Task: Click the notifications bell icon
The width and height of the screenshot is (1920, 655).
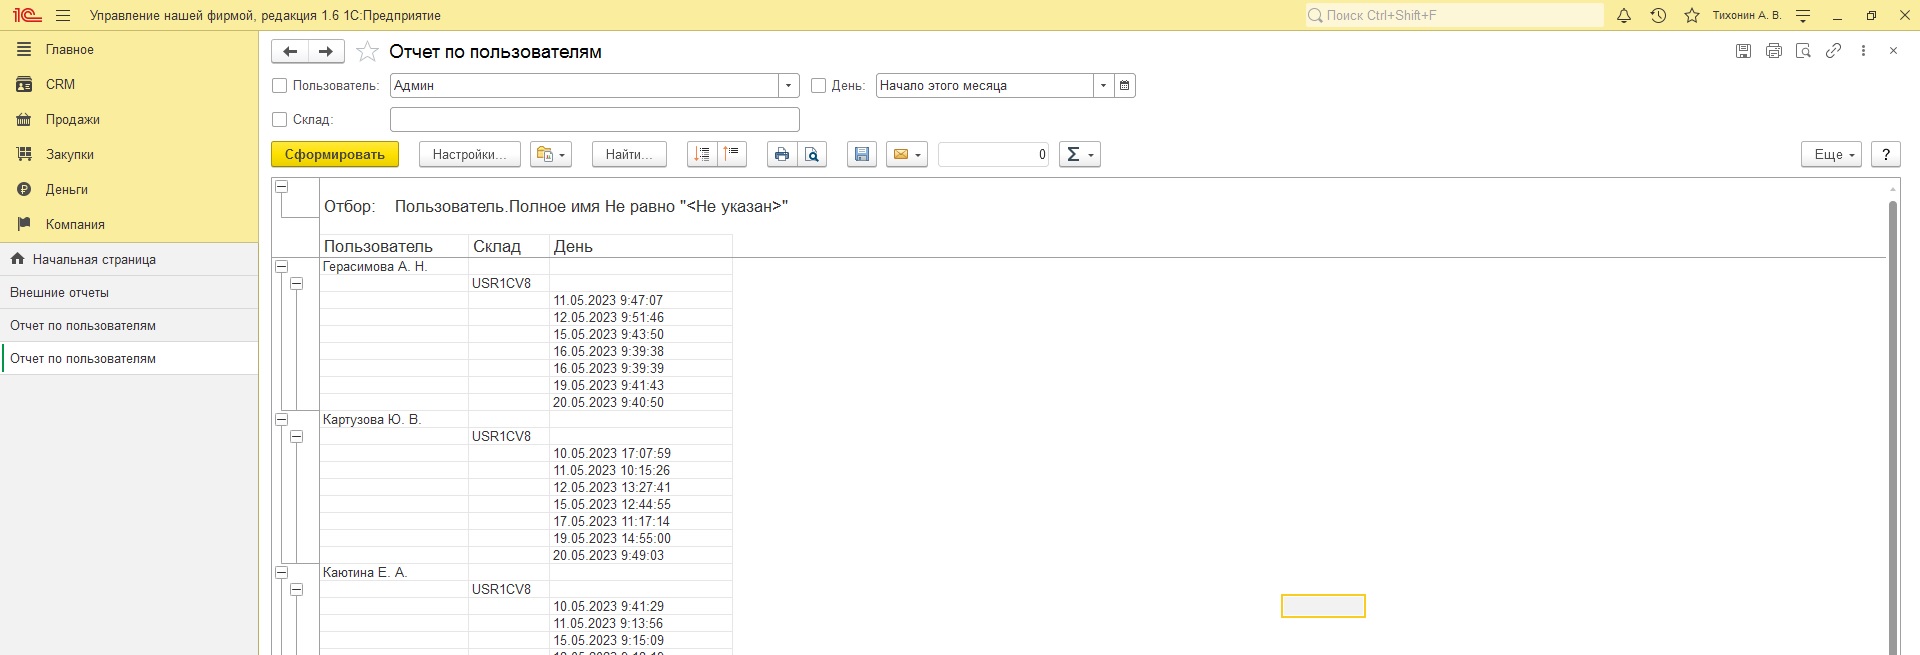Action: tap(1624, 16)
